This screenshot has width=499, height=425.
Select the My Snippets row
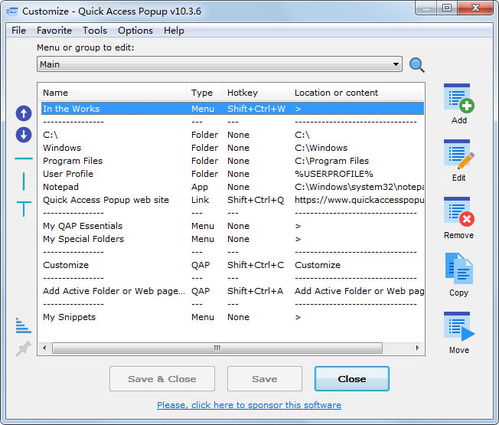tap(232, 317)
